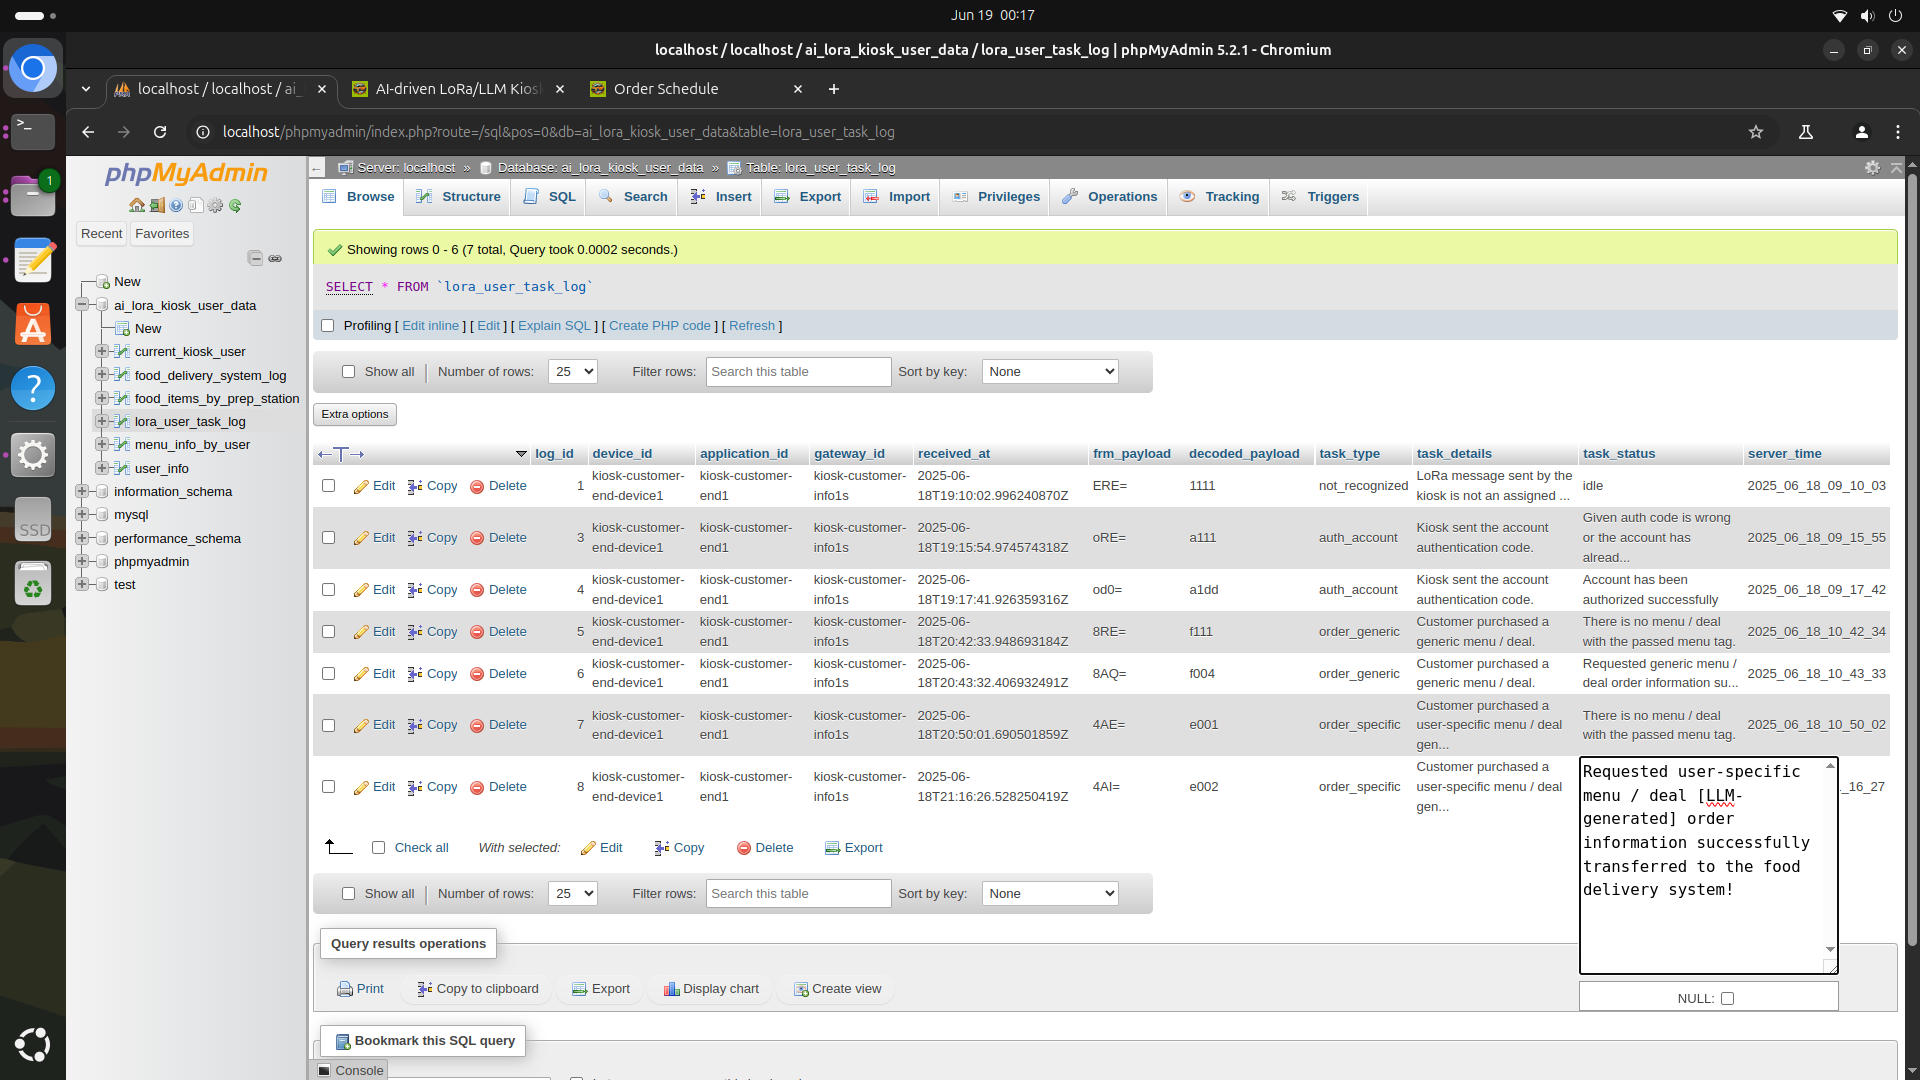1920x1080 pixels.
Task: Open the top Number of rows dropdown
Action: pyautogui.click(x=572, y=372)
